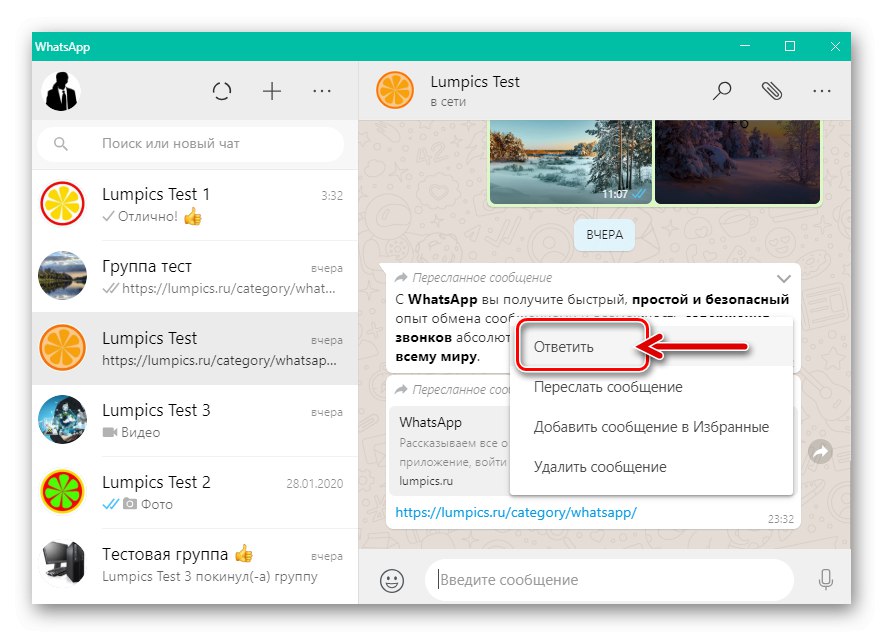Start a new chat with plus icon
Viewport: 883px width, 636px height.
[x=272, y=91]
